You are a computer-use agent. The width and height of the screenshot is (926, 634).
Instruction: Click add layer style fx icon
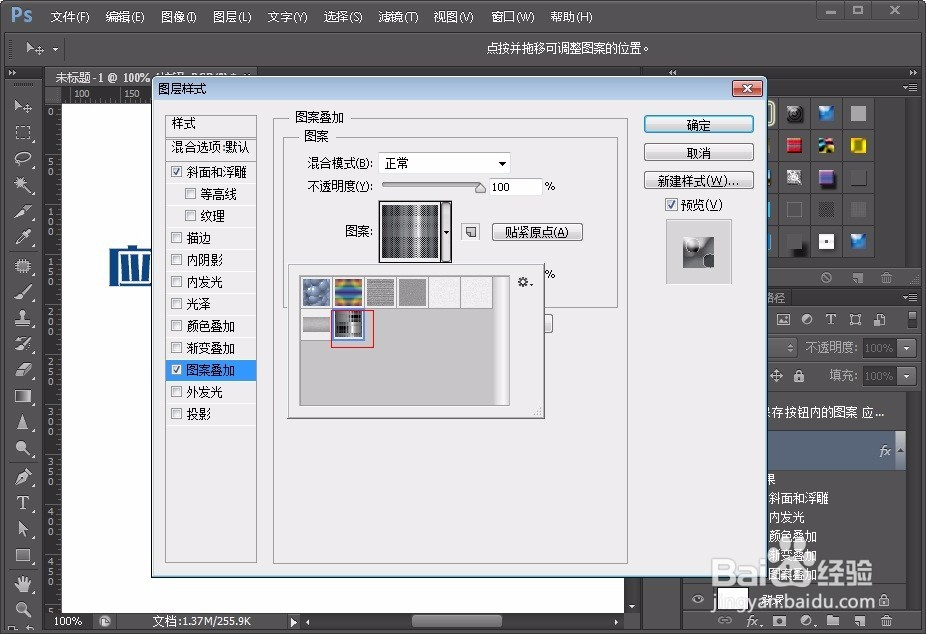click(753, 620)
